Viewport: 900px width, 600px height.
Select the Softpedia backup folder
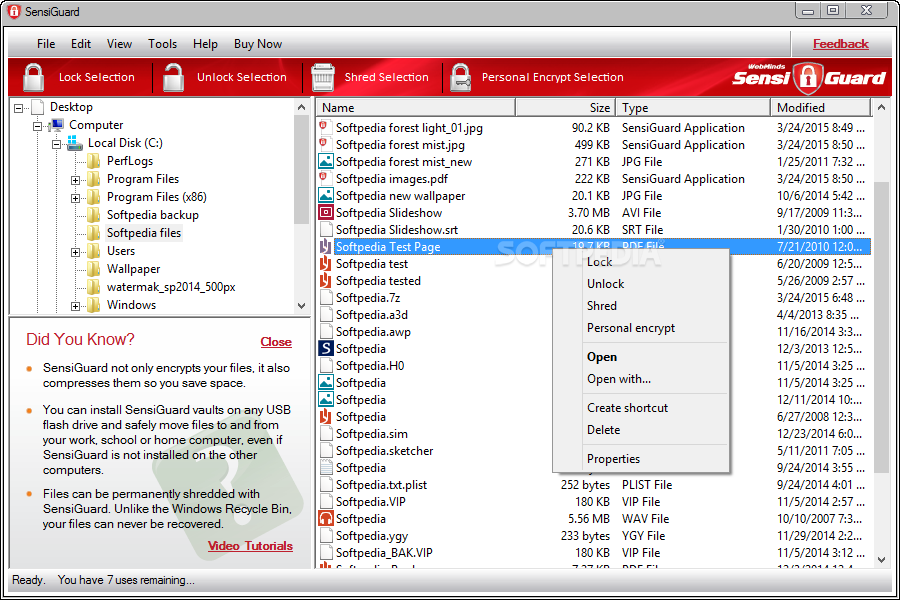[153, 215]
